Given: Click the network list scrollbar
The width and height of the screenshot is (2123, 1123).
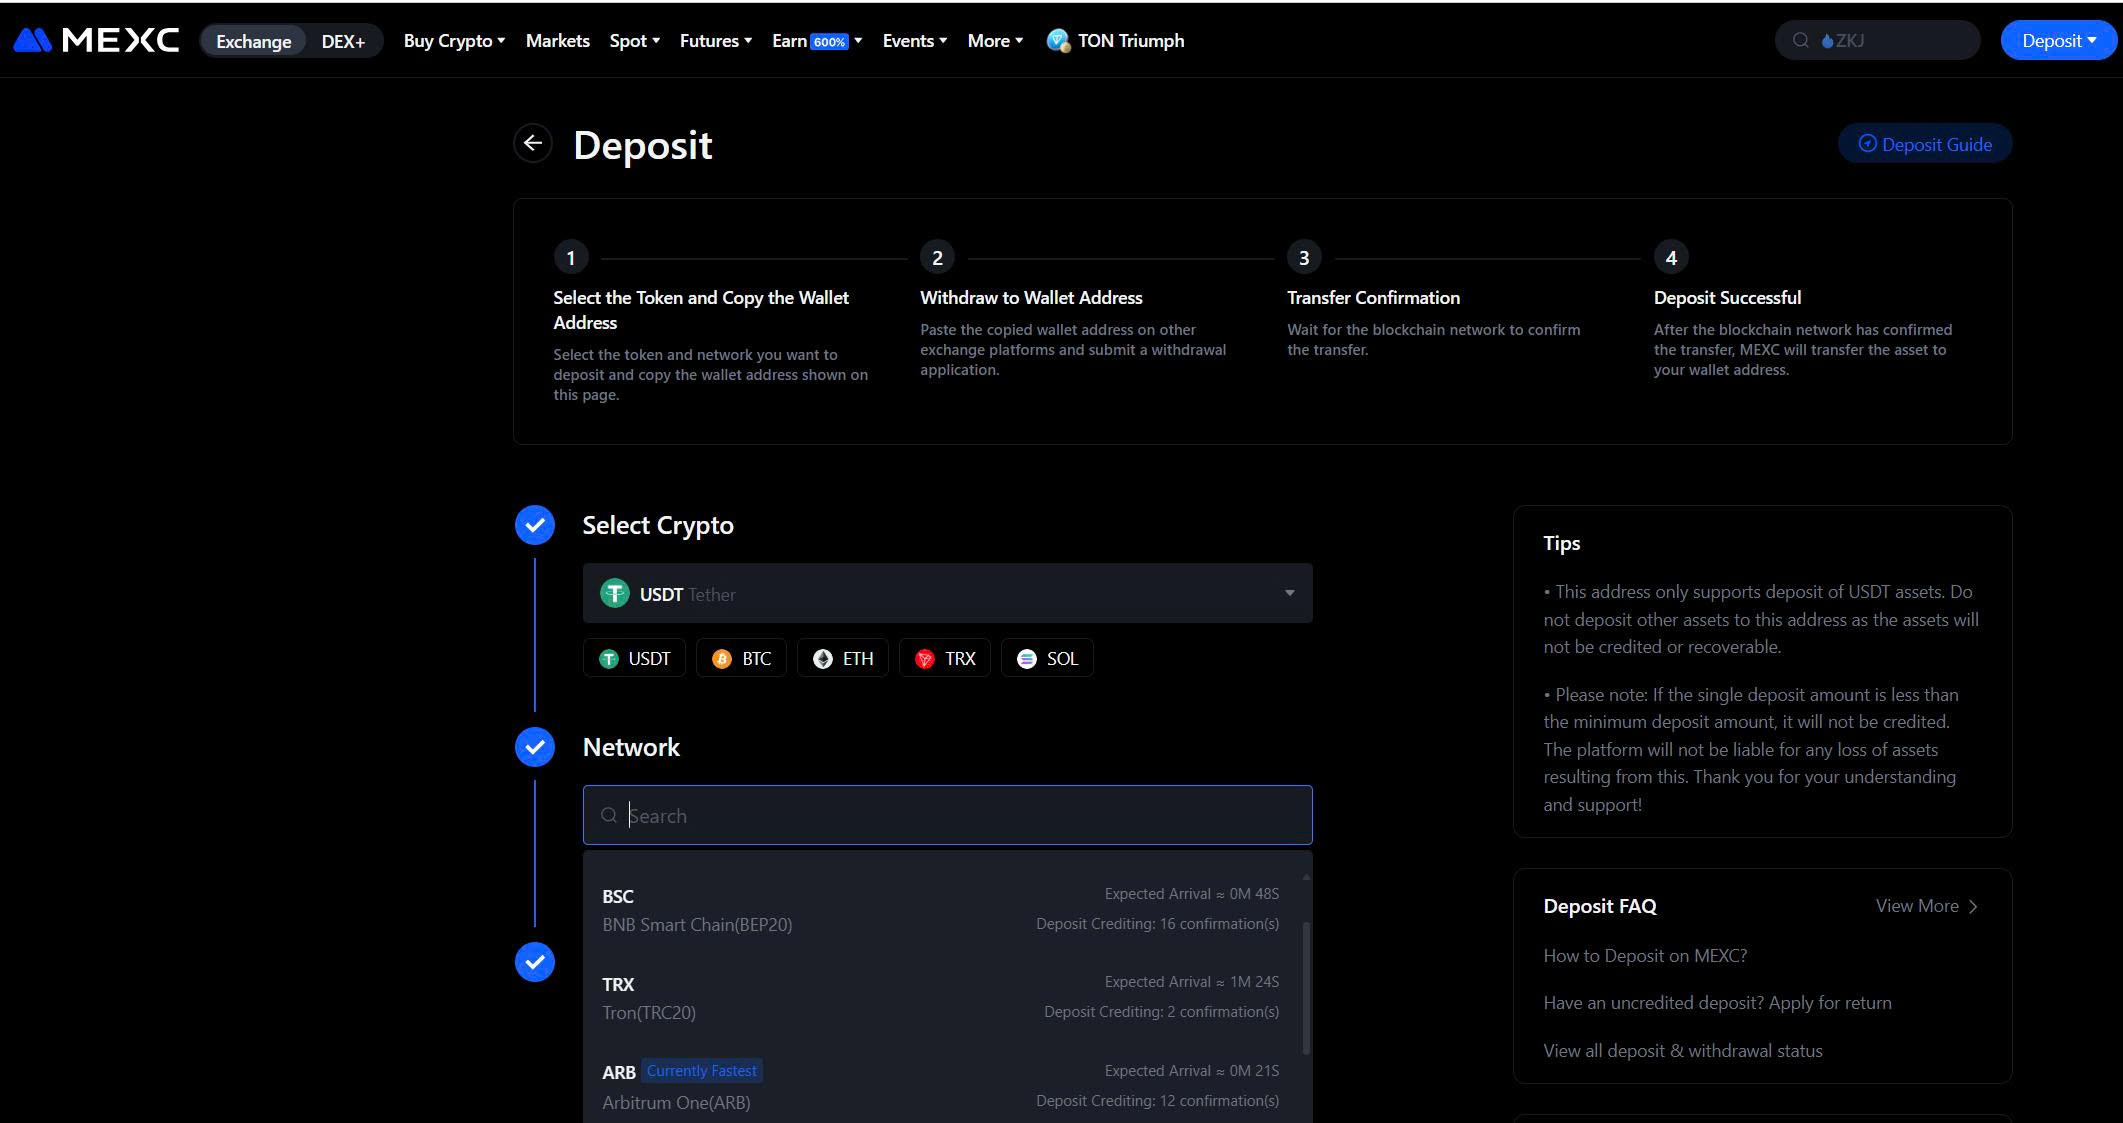Looking at the screenshot, I should coord(1306,987).
